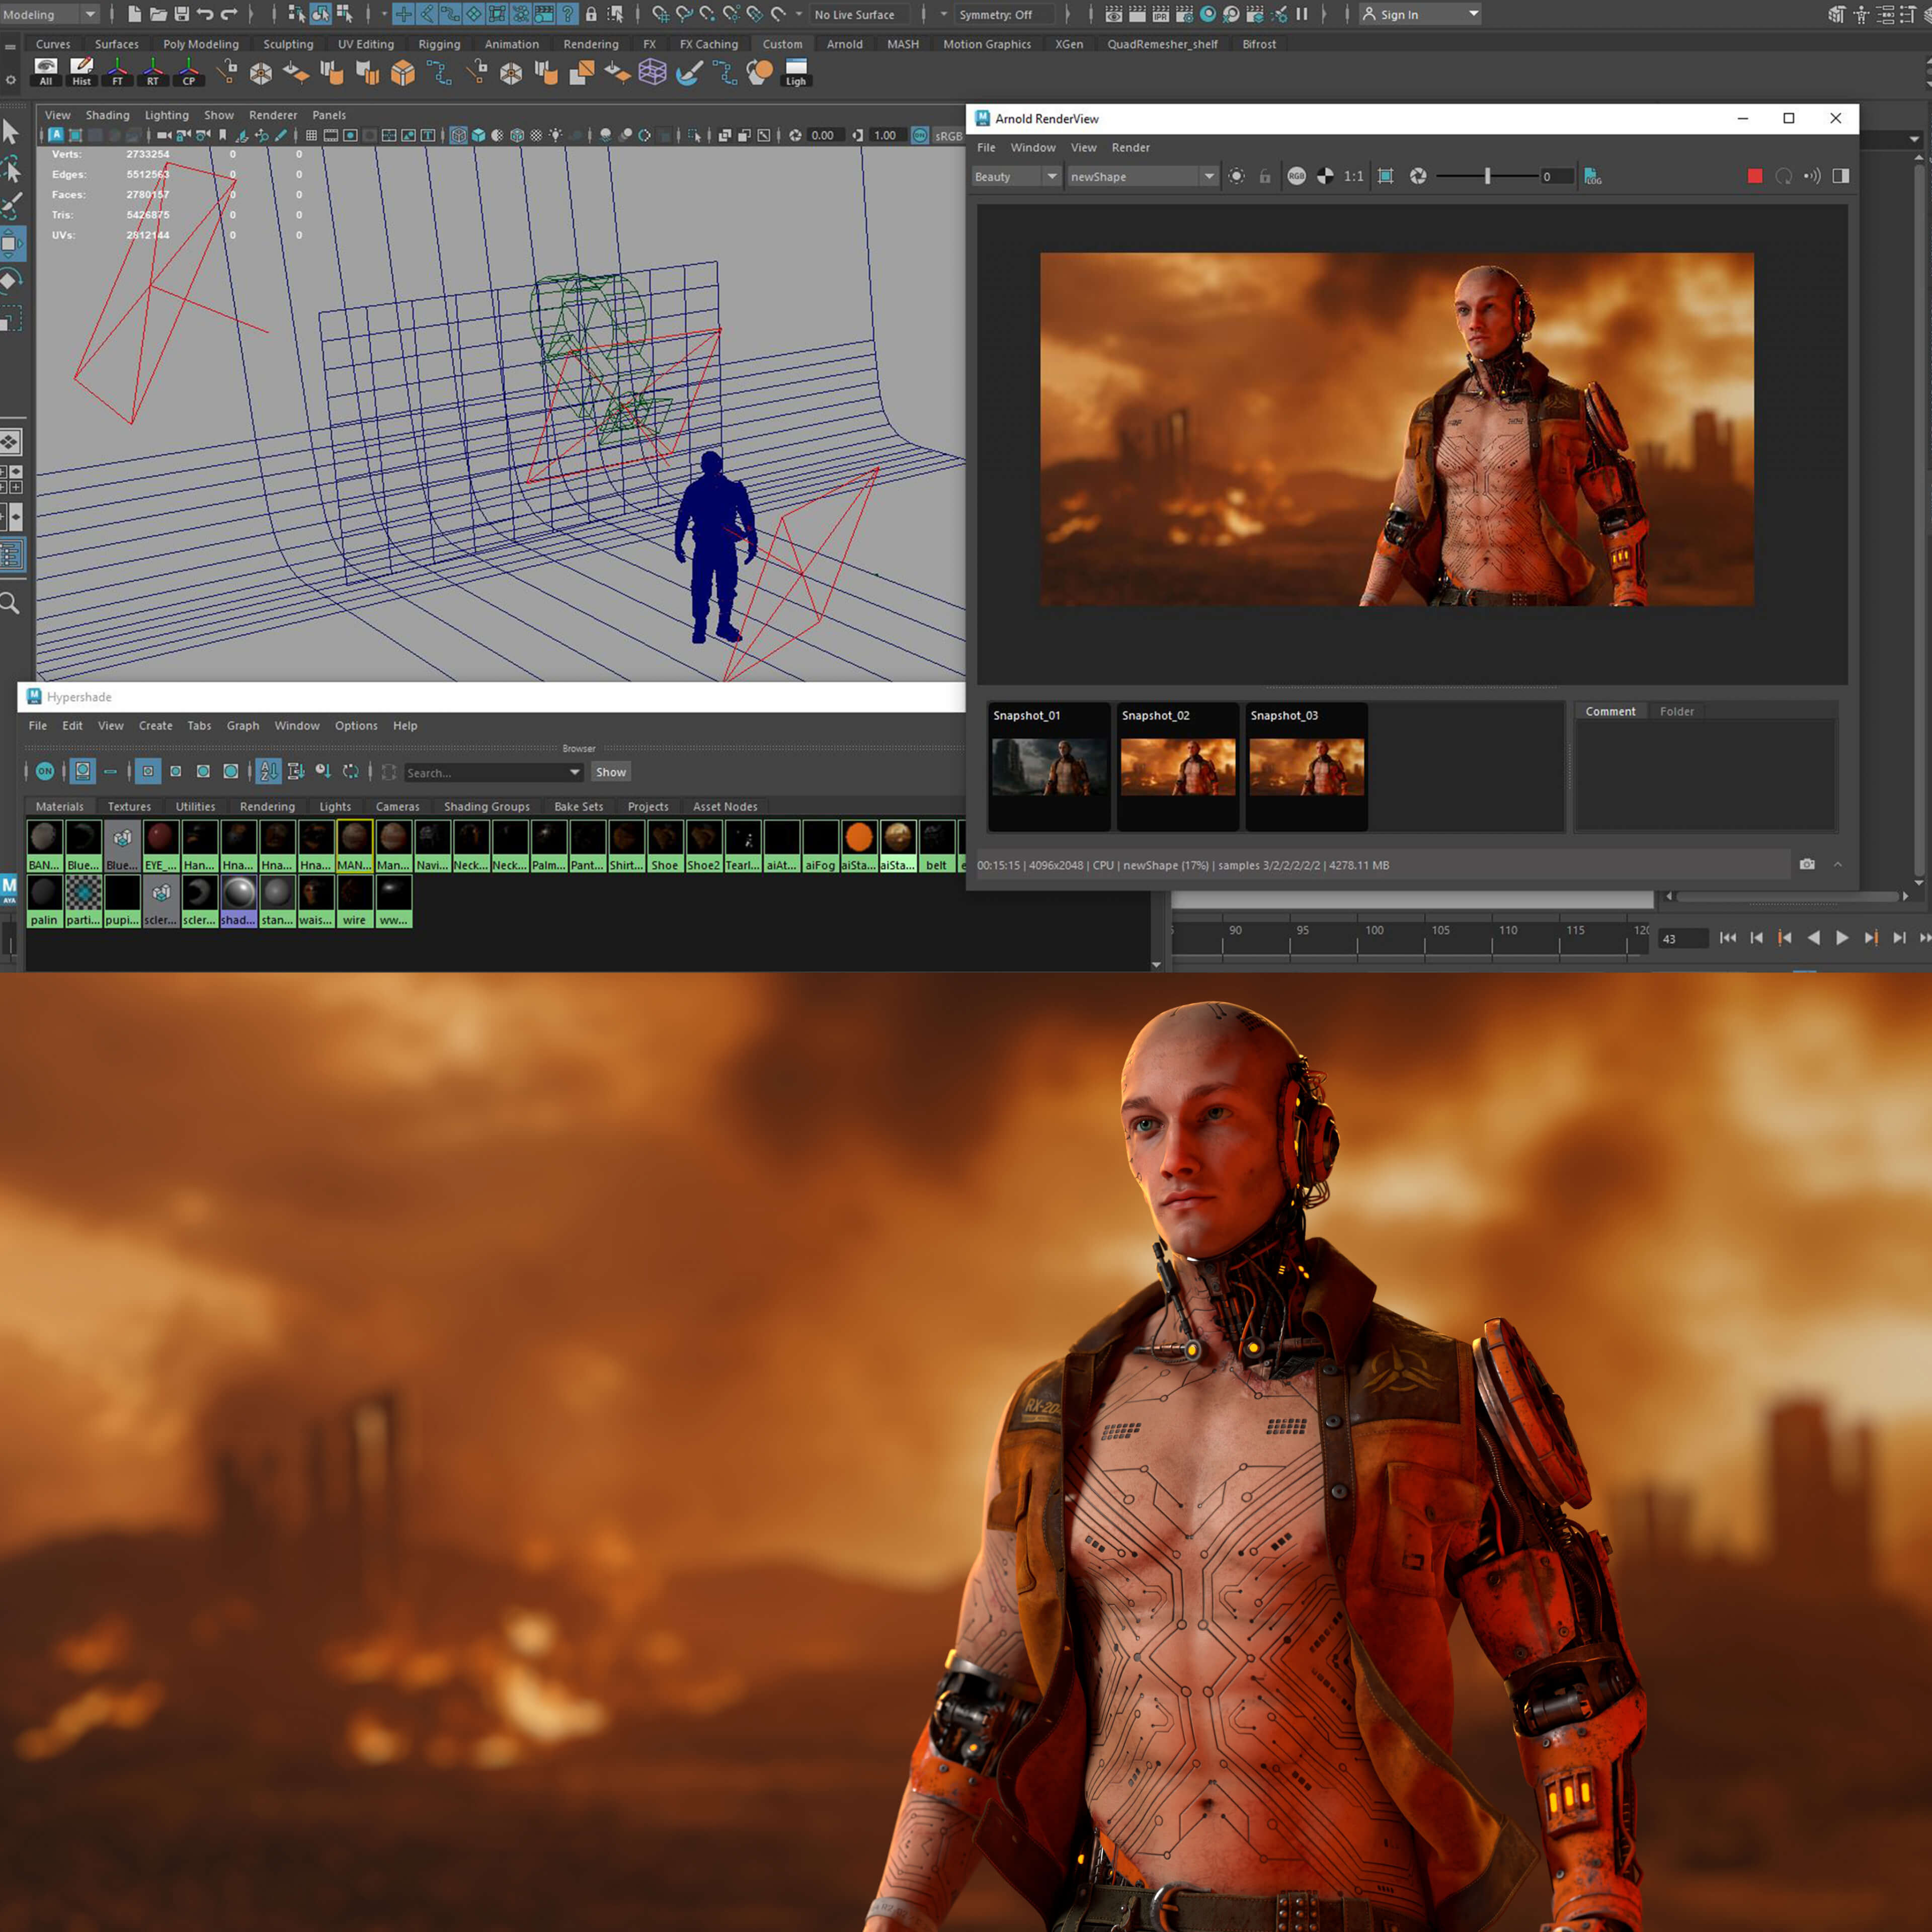Viewport: 1932px width, 1932px height.
Task: Adjust the exposure slider in RenderView
Action: [1487, 176]
